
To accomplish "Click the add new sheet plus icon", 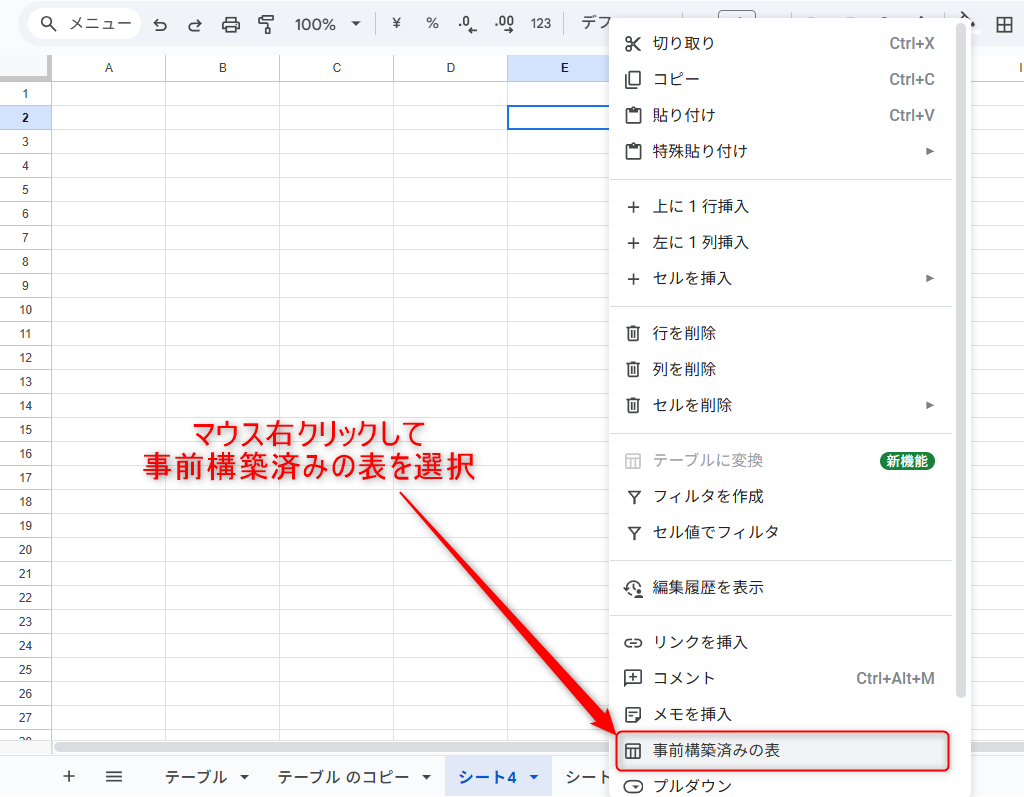I will pyautogui.click(x=69, y=776).
